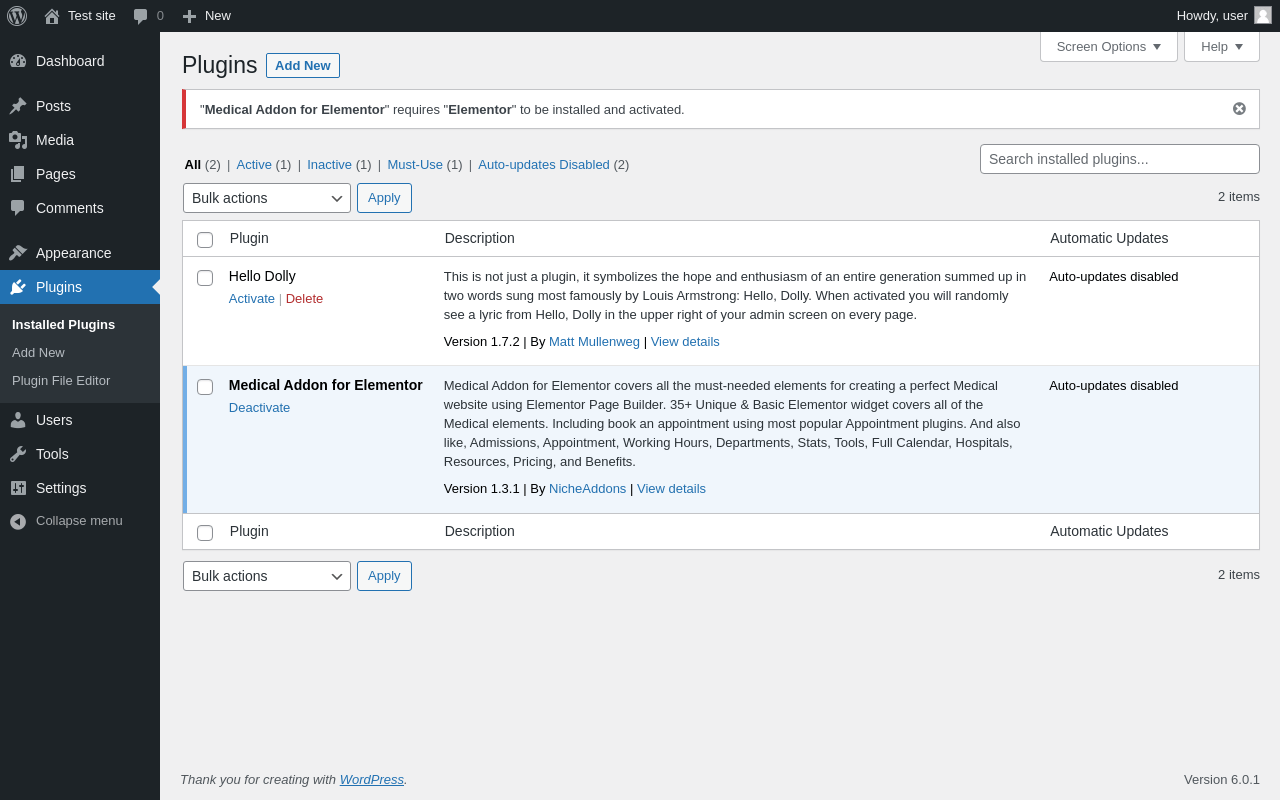This screenshot has width=1280, height=800.
Task: Click the Users person icon
Action: click(18, 420)
